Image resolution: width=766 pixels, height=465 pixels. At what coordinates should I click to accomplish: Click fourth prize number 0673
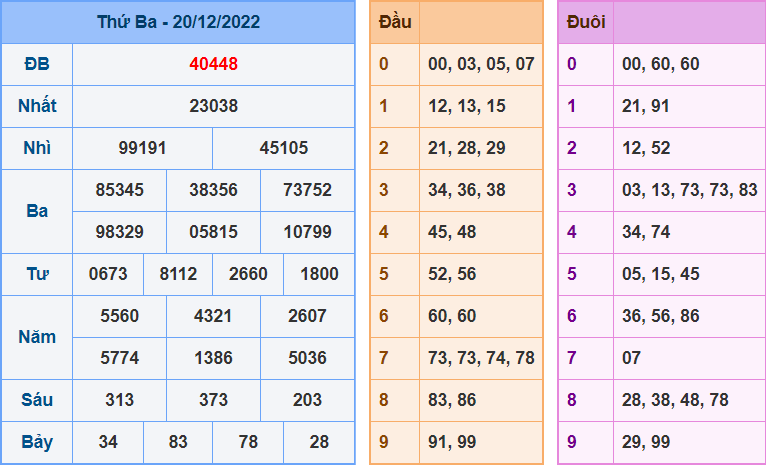(x=108, y=274)
